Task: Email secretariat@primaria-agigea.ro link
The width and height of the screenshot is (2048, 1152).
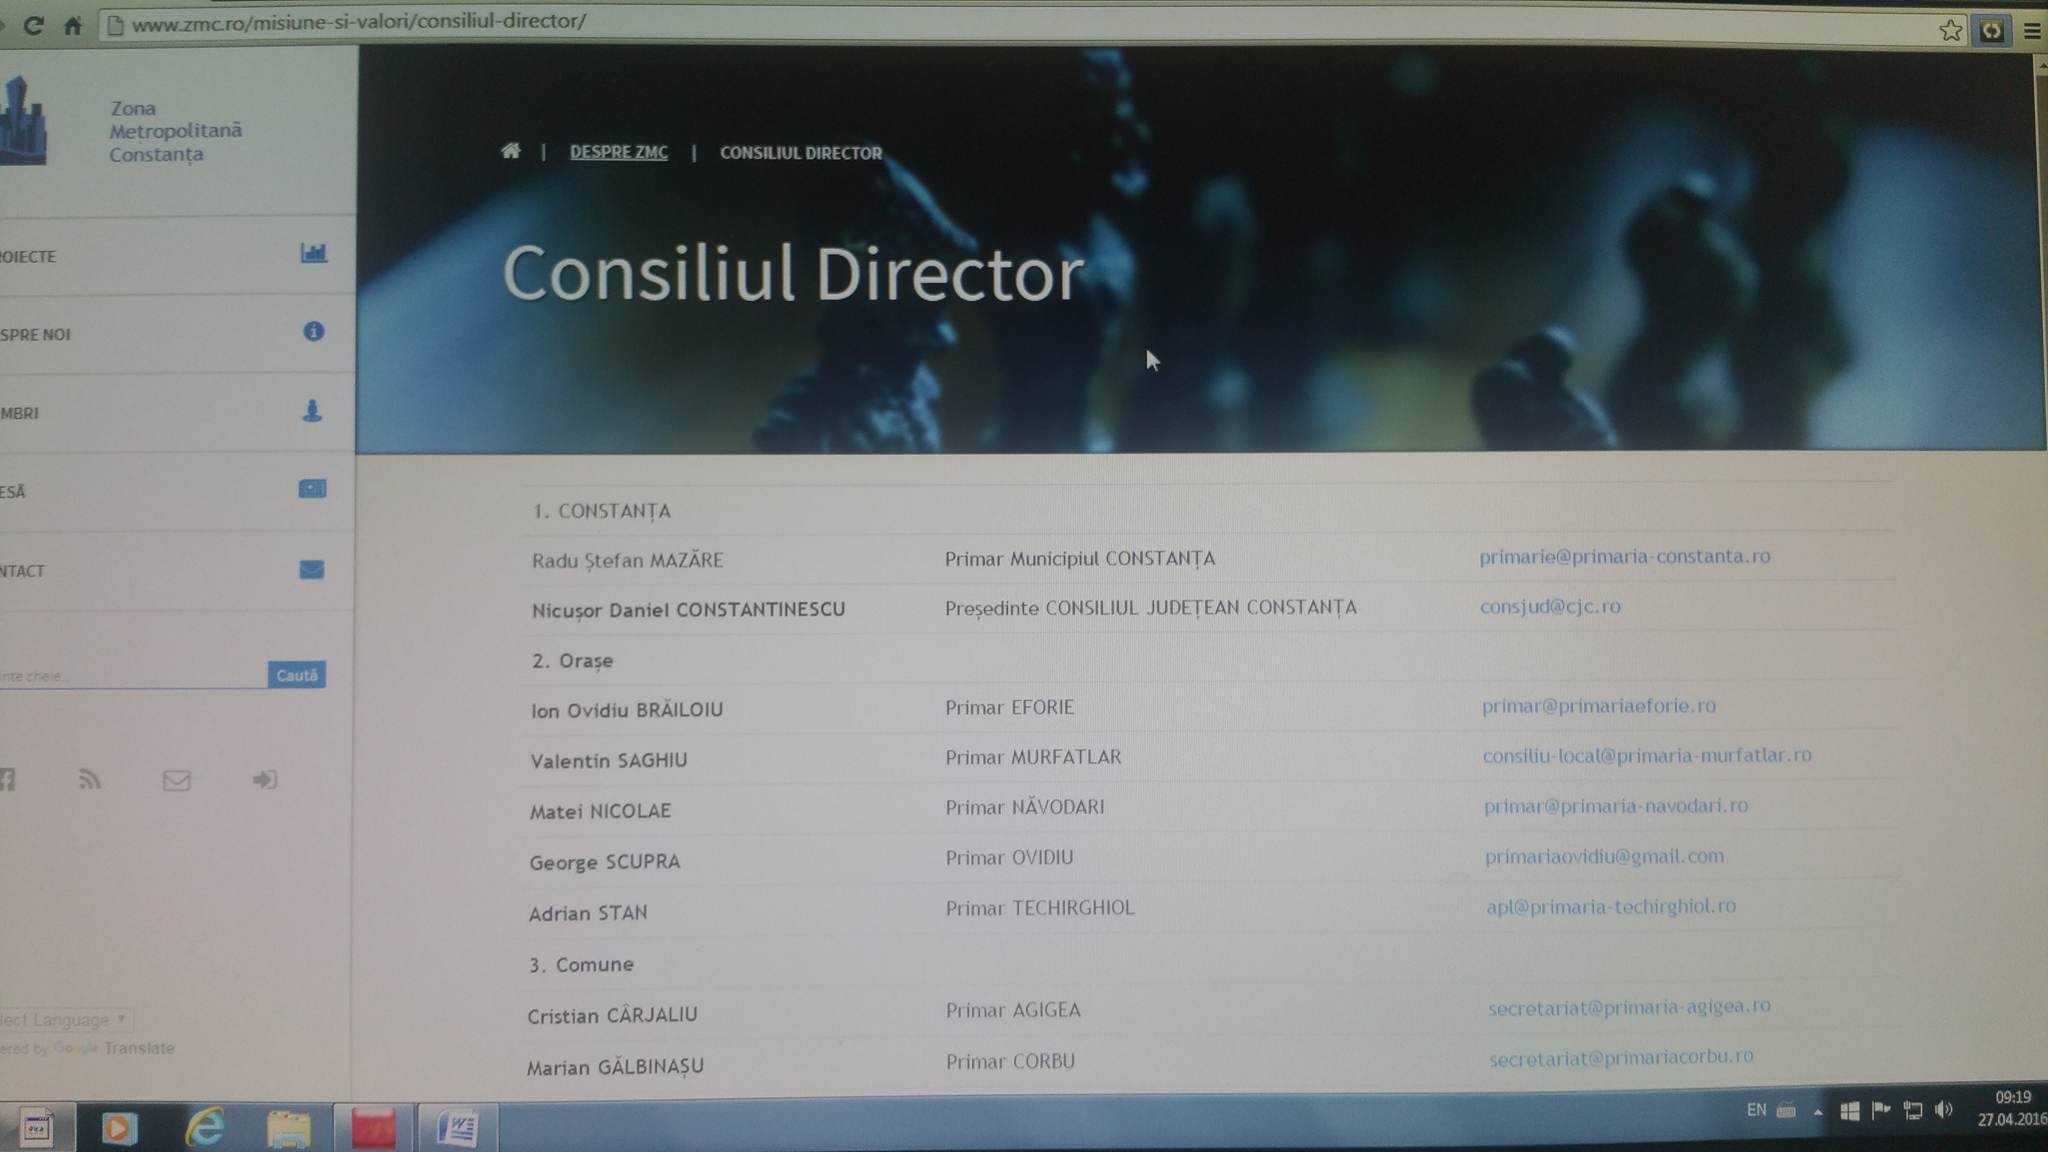Action: pos(1628,1006)
